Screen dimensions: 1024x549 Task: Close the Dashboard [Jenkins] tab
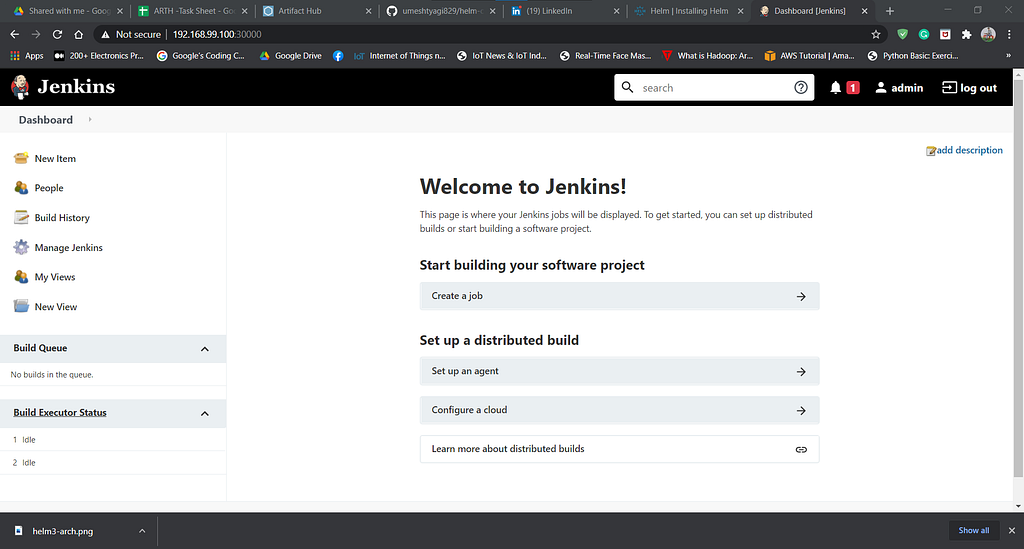(865, 11)
